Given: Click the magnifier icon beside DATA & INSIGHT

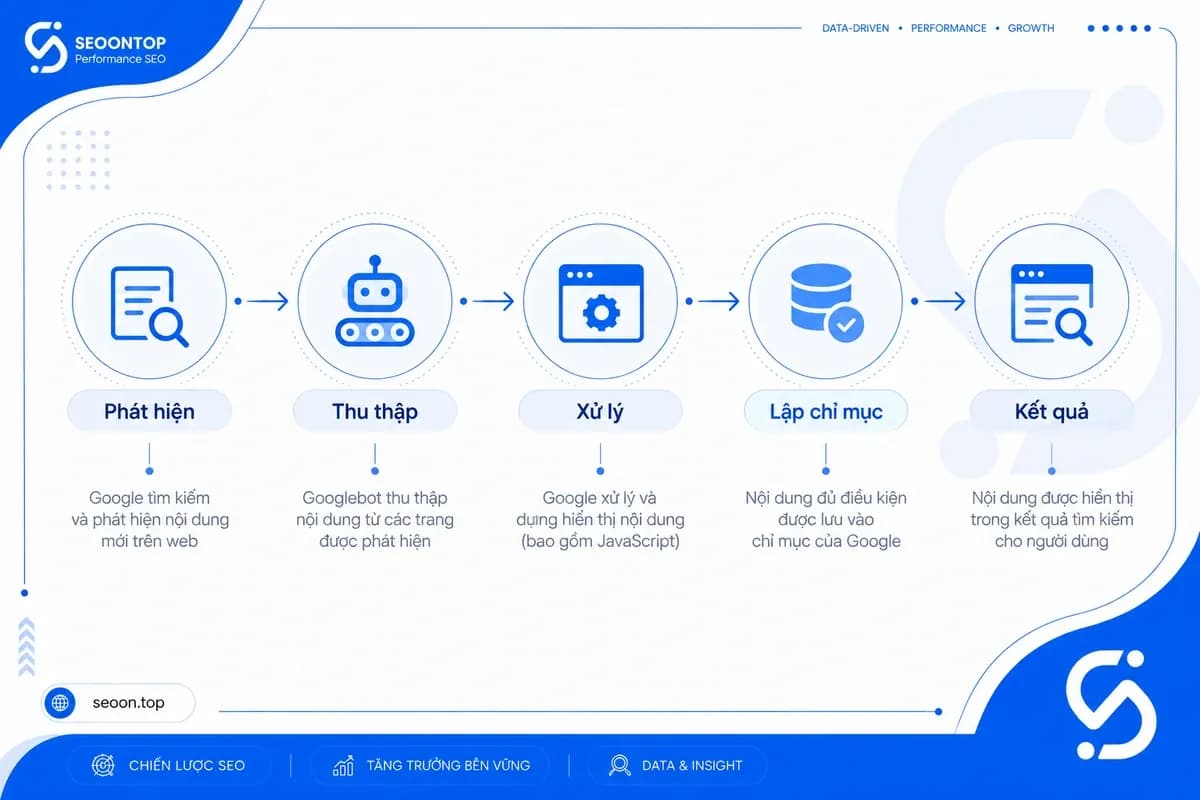Looking at the screenshot, I should 619,766.
